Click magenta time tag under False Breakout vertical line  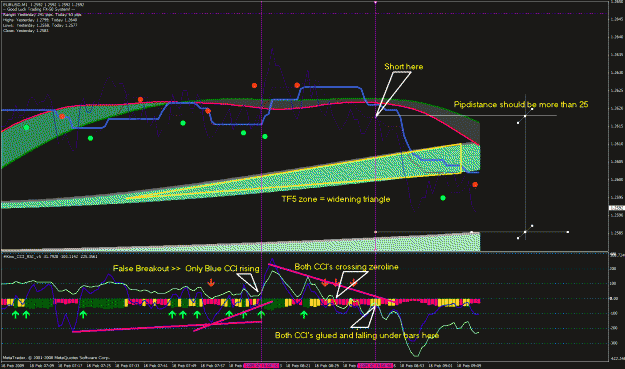point(261,365)
